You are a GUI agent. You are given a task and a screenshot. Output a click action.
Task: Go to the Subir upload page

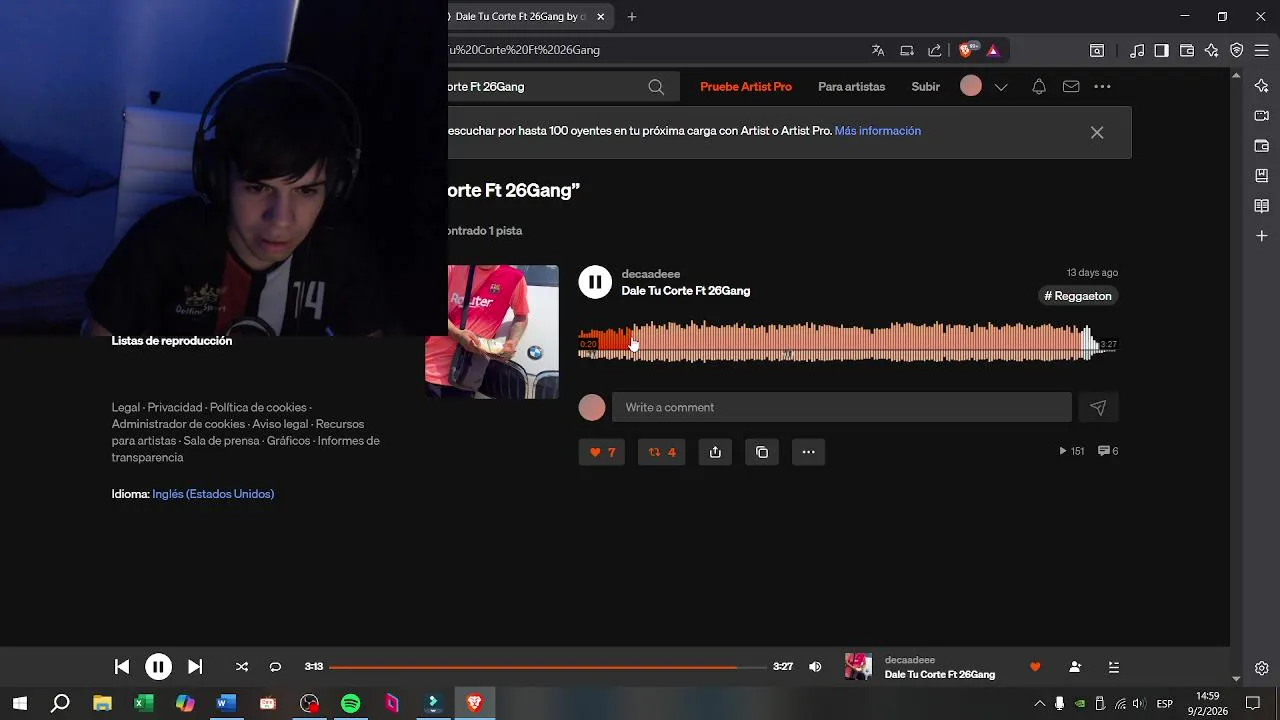point(926,87)
